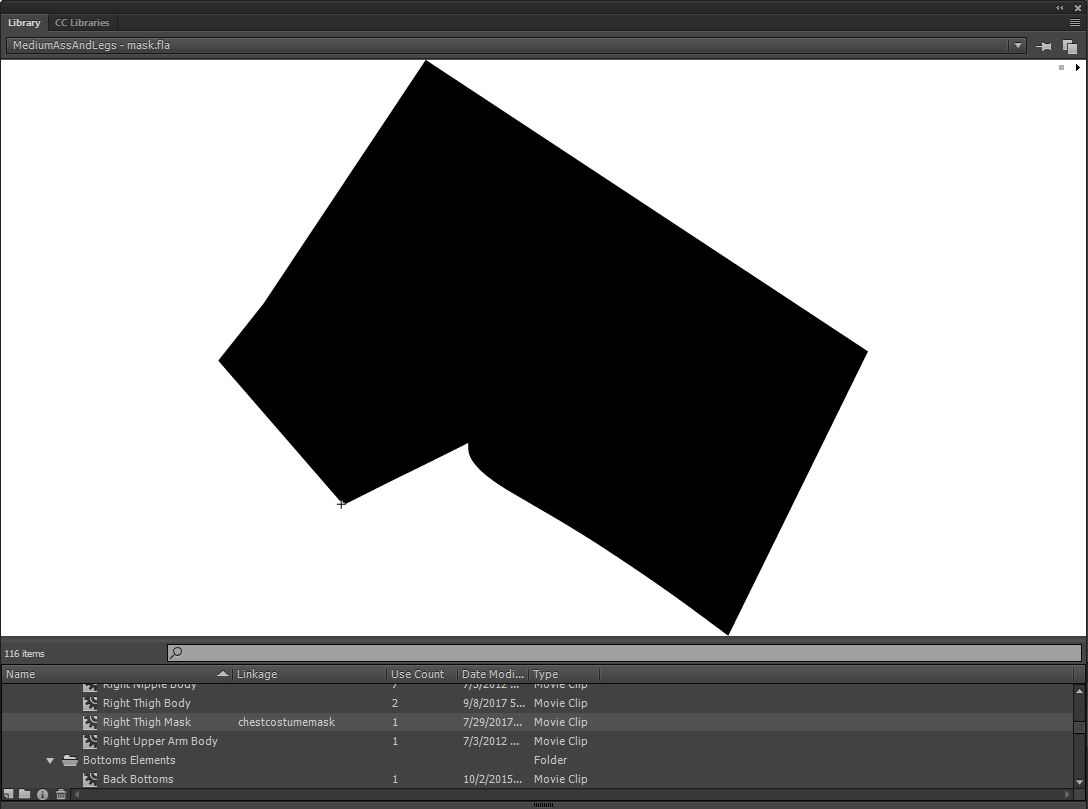Open a new library panel
Image resolution: width=1088 pixels, height=809 pixels.
1070,46
